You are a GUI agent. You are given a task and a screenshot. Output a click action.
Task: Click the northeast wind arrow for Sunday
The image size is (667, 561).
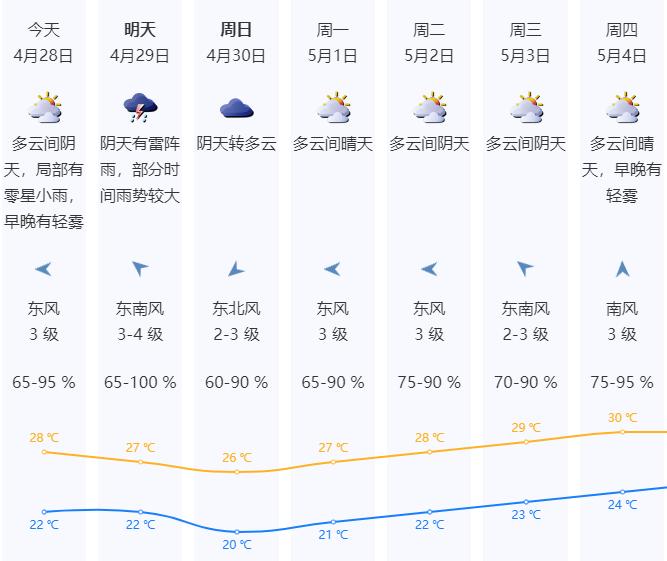coord(236,269)
